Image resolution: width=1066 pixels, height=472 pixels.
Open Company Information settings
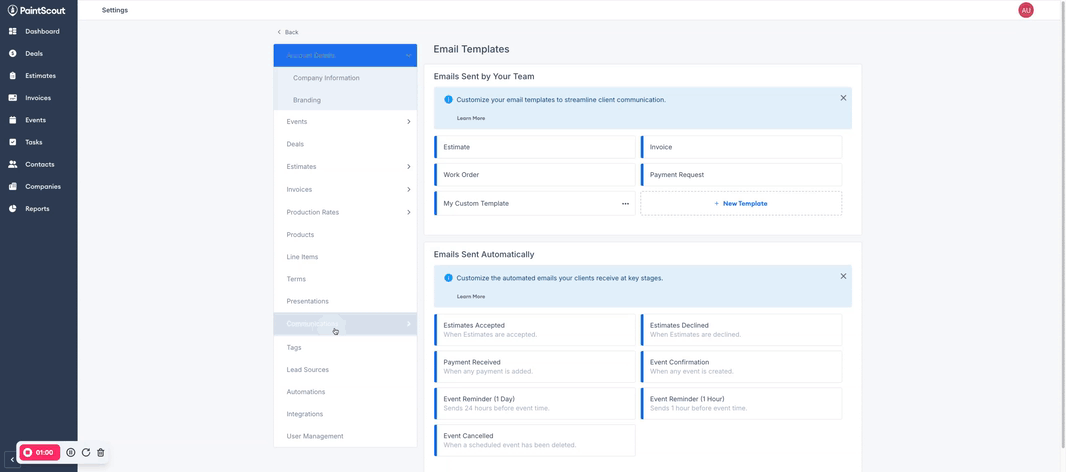tap(345, 78)
